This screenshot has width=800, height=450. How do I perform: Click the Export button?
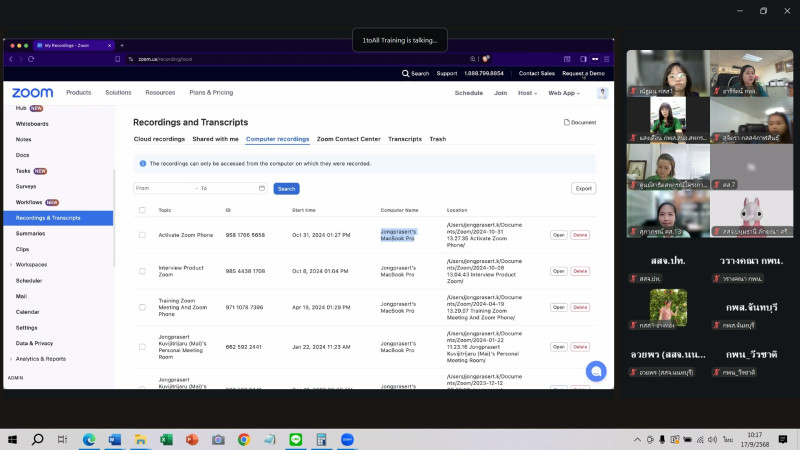tap(584, 188)
